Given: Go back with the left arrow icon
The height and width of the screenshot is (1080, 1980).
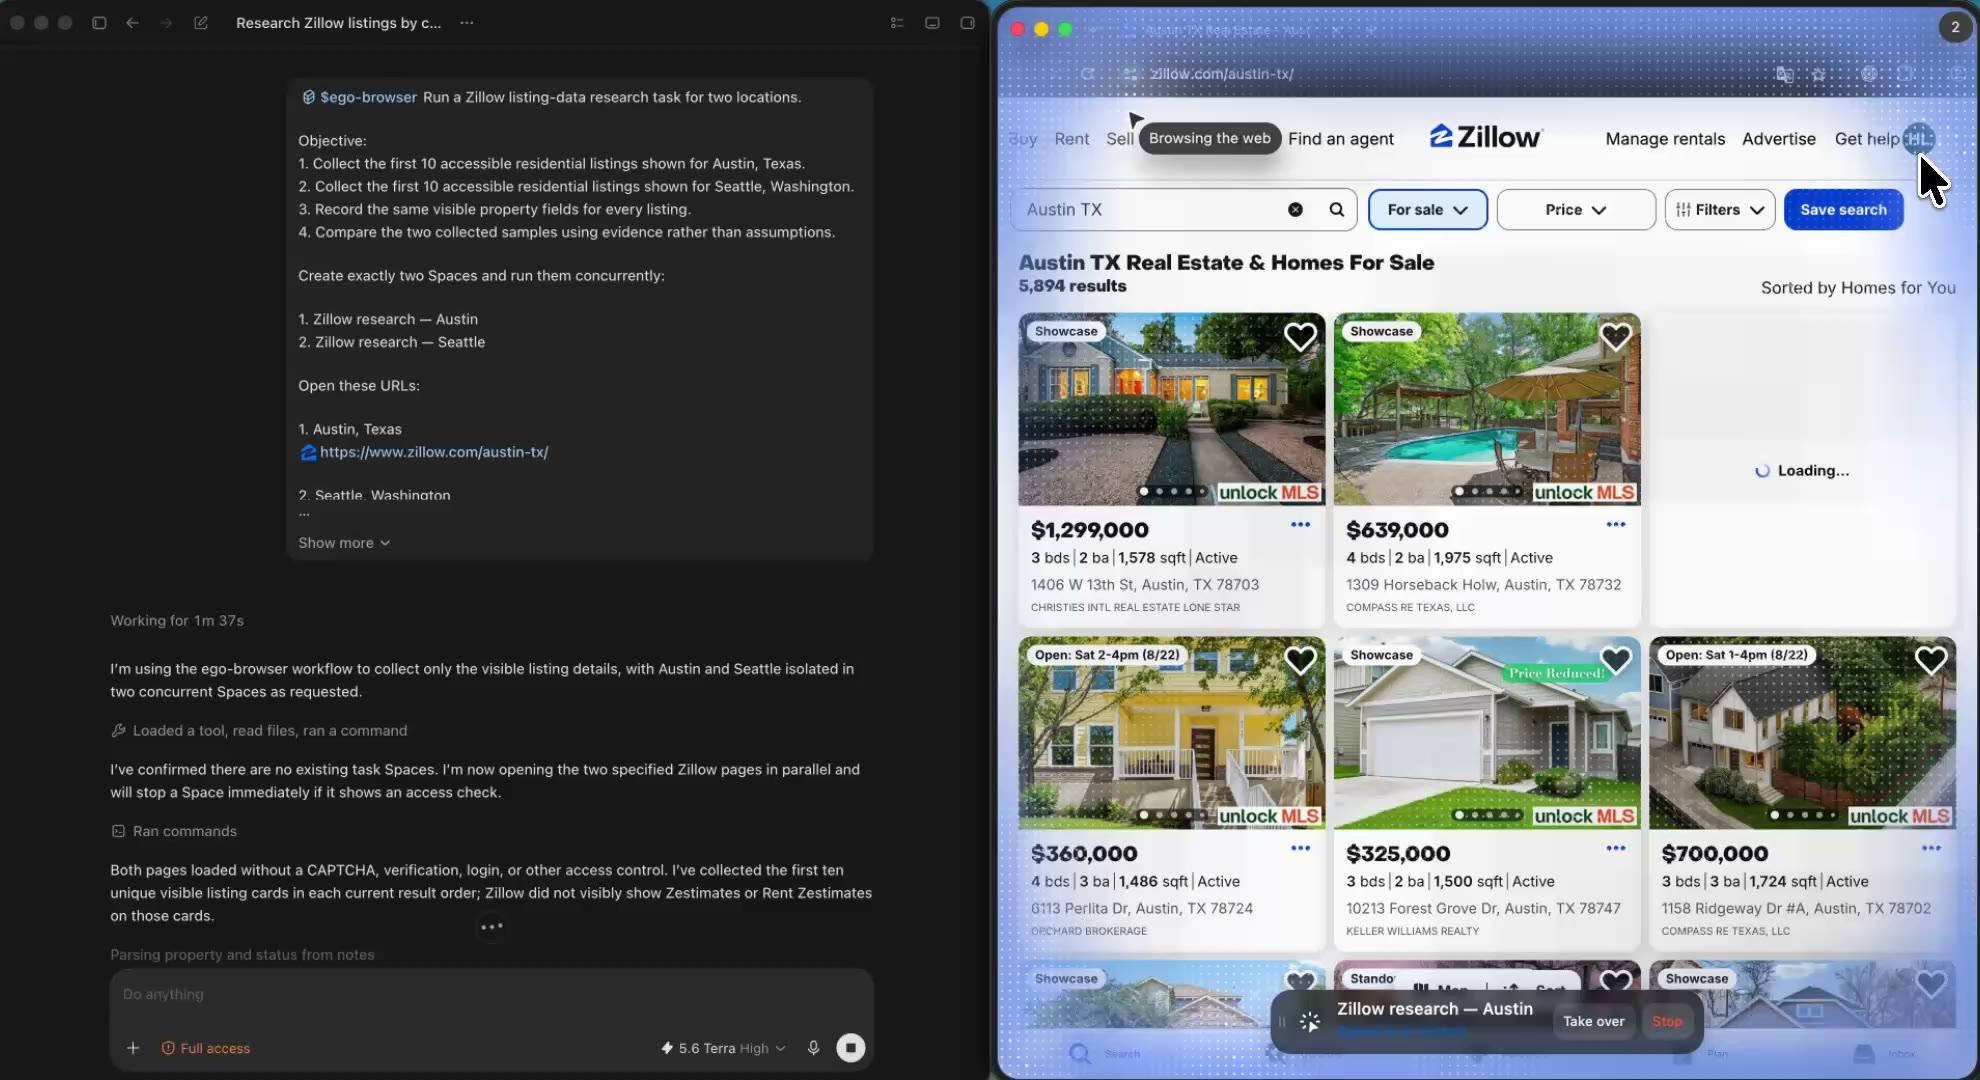Looking at the screenshot, I should click(132, 22).
